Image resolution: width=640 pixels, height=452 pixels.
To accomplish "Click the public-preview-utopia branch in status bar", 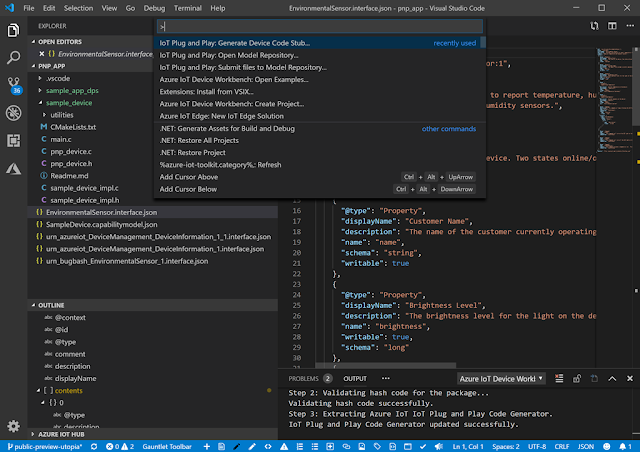I will click(x=45, y=444).
